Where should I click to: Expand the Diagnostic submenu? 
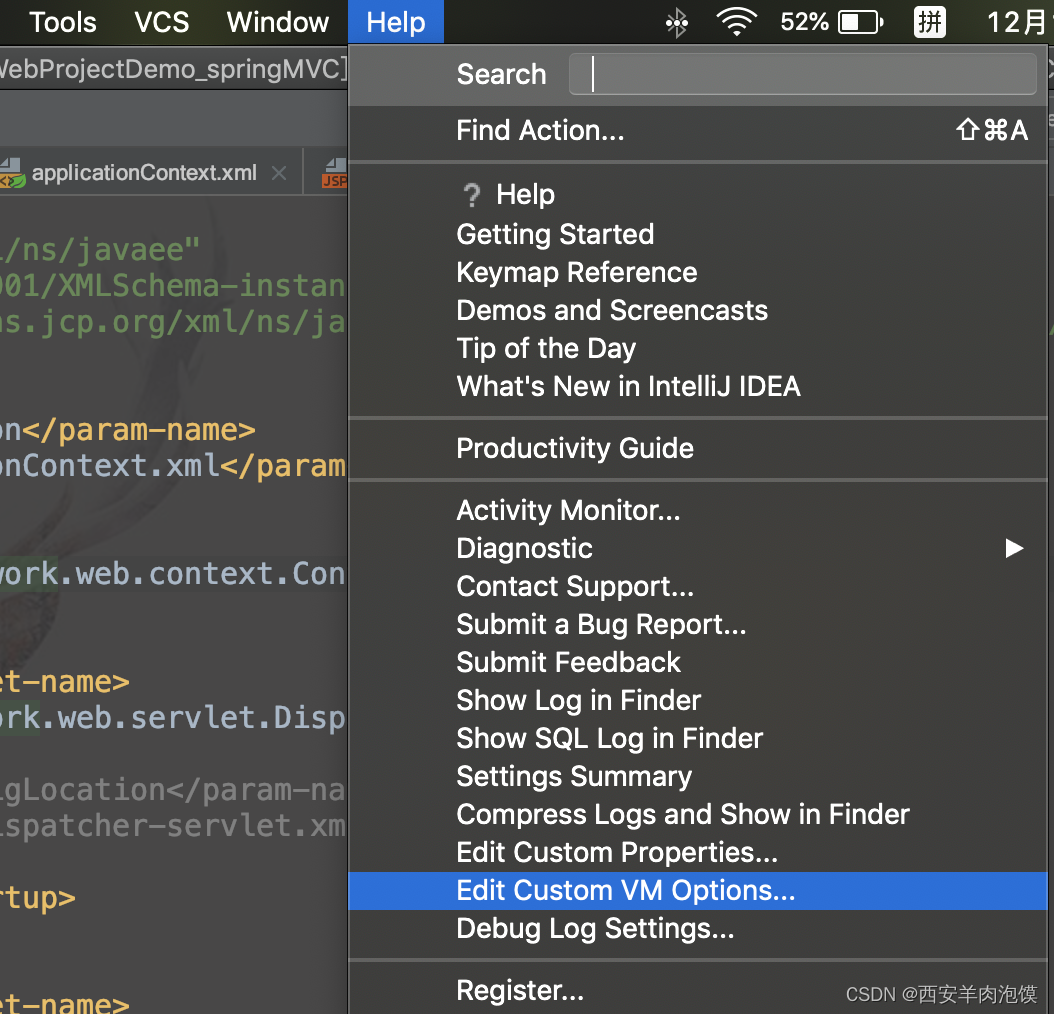(698, 548)
